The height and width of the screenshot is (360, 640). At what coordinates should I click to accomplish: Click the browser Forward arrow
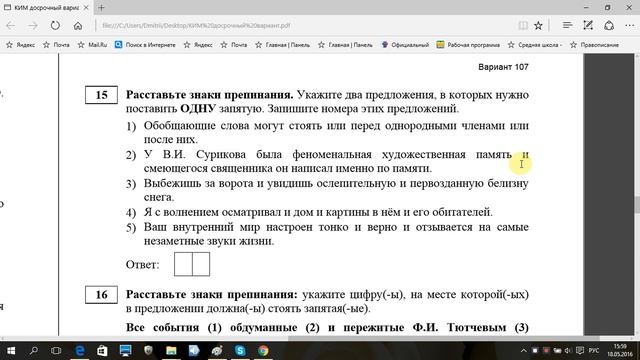point(33,26)
